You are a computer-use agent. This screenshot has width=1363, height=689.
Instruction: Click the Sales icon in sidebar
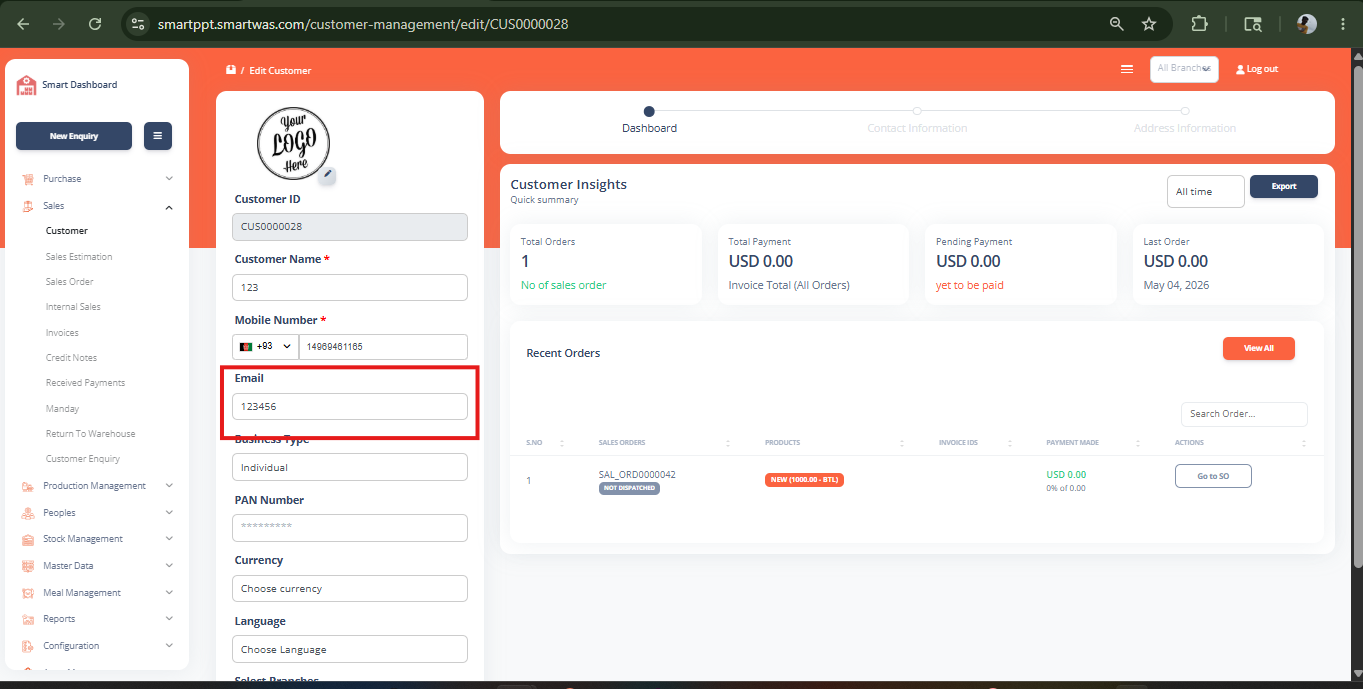28,206
